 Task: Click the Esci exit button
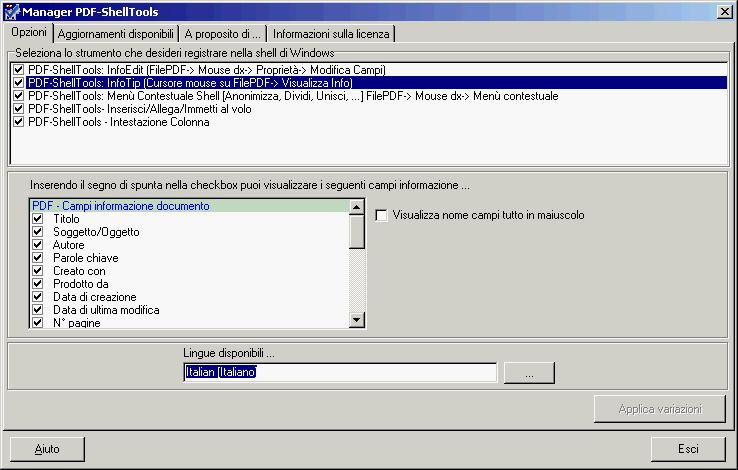coord(688,449)
